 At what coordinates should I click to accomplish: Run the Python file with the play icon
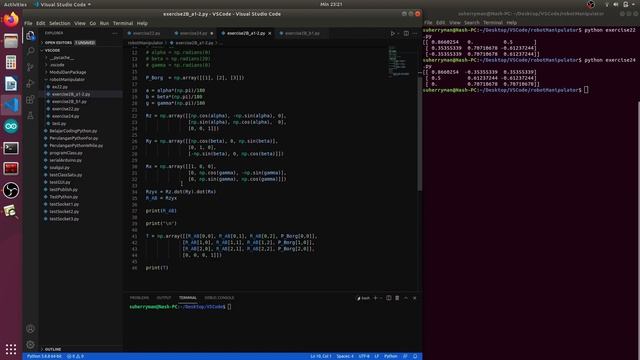click(x=392, y=33)
